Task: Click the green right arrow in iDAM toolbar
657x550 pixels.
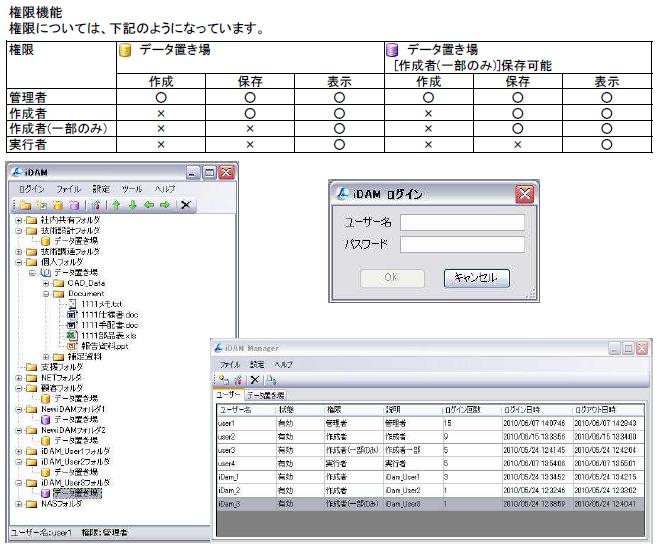Action: point(165,205)
